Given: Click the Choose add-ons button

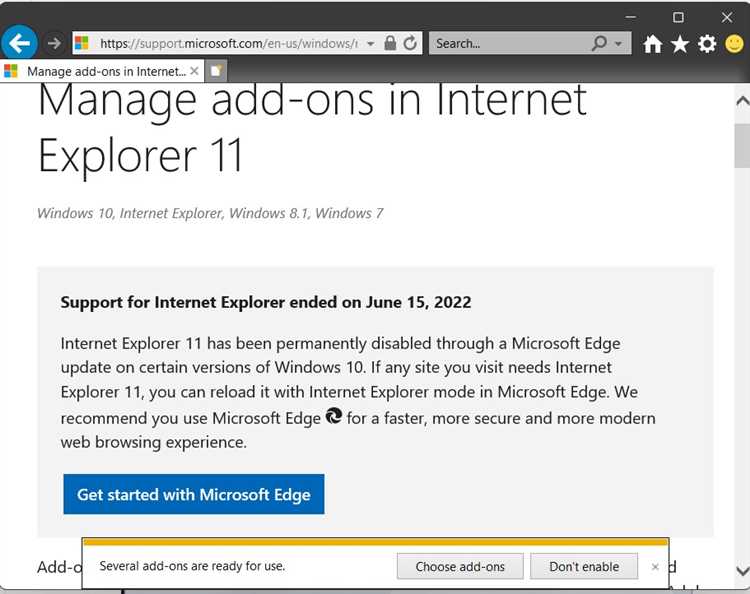Looking at the screenshot, I should click(x=460, y=566).
